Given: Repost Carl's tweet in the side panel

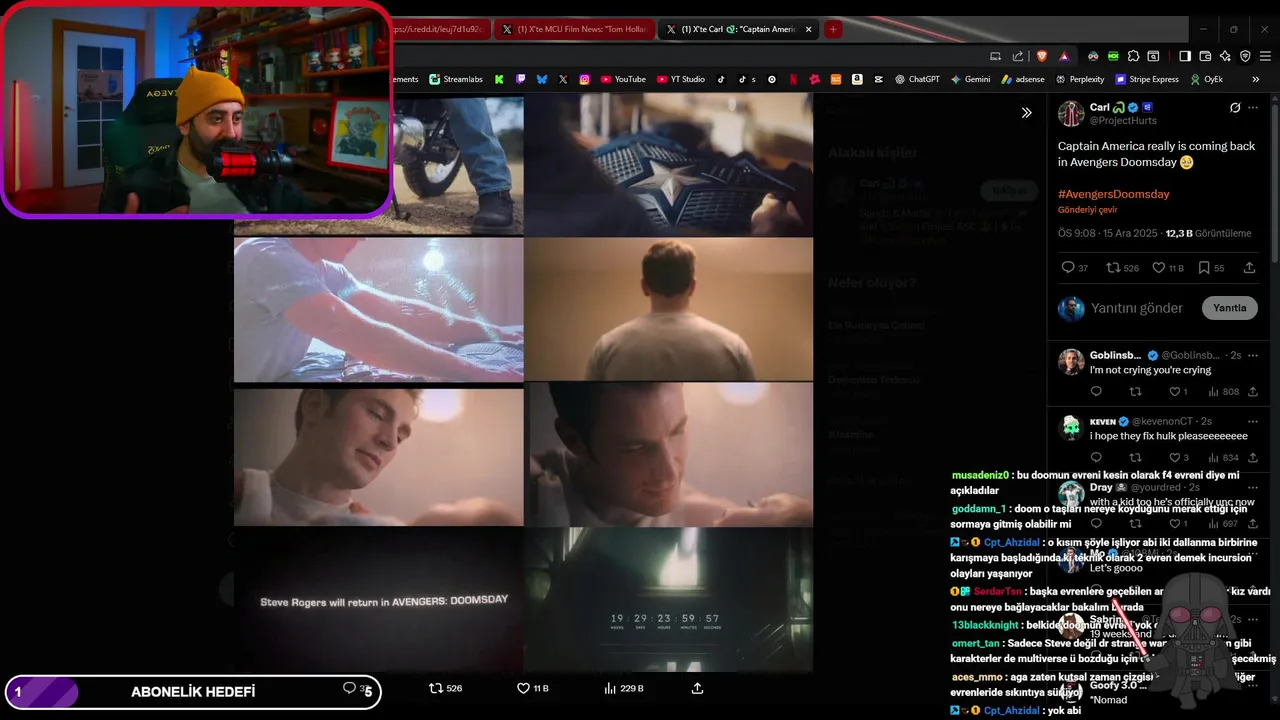Looking at the screenshot, I should tap(1122, 268).
